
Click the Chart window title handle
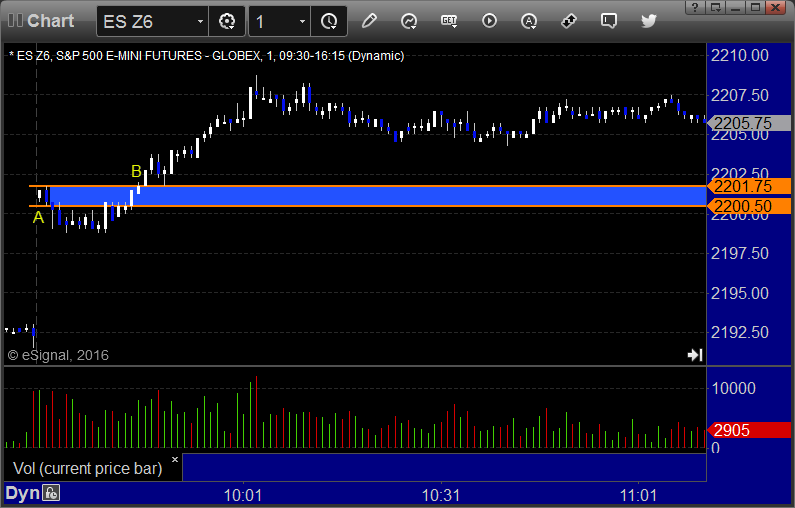pyautogui.click(x=41, y=21)
